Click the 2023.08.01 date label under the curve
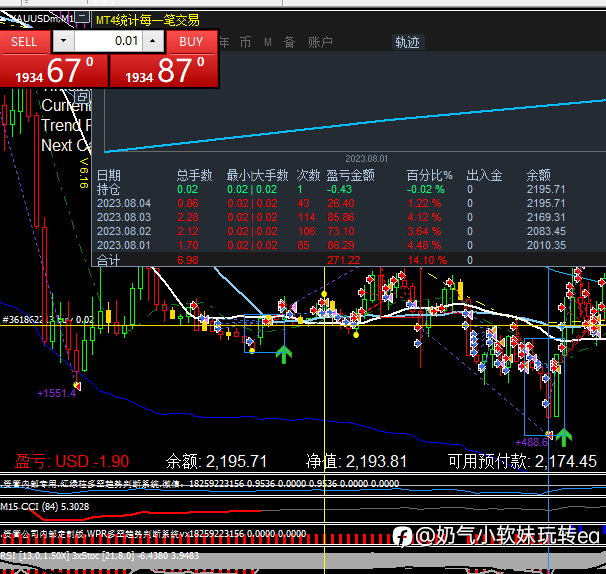Screen dimensions: 606x574 [x=366, y=158]
